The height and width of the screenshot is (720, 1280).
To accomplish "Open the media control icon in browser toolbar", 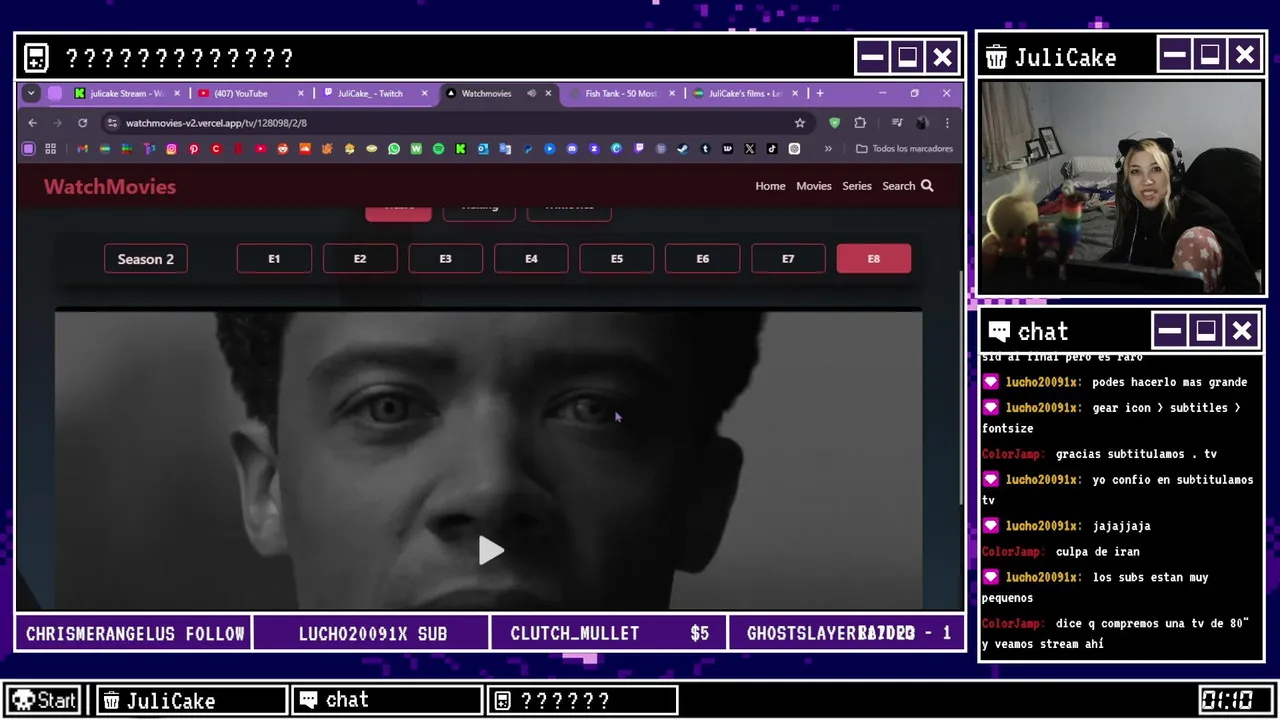I will [897, 123].
